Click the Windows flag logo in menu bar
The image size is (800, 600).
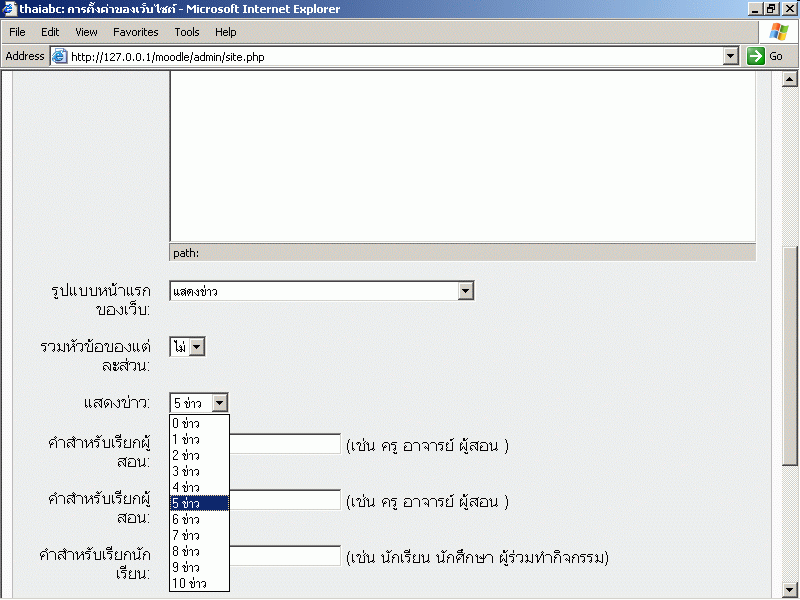point(778,32)
